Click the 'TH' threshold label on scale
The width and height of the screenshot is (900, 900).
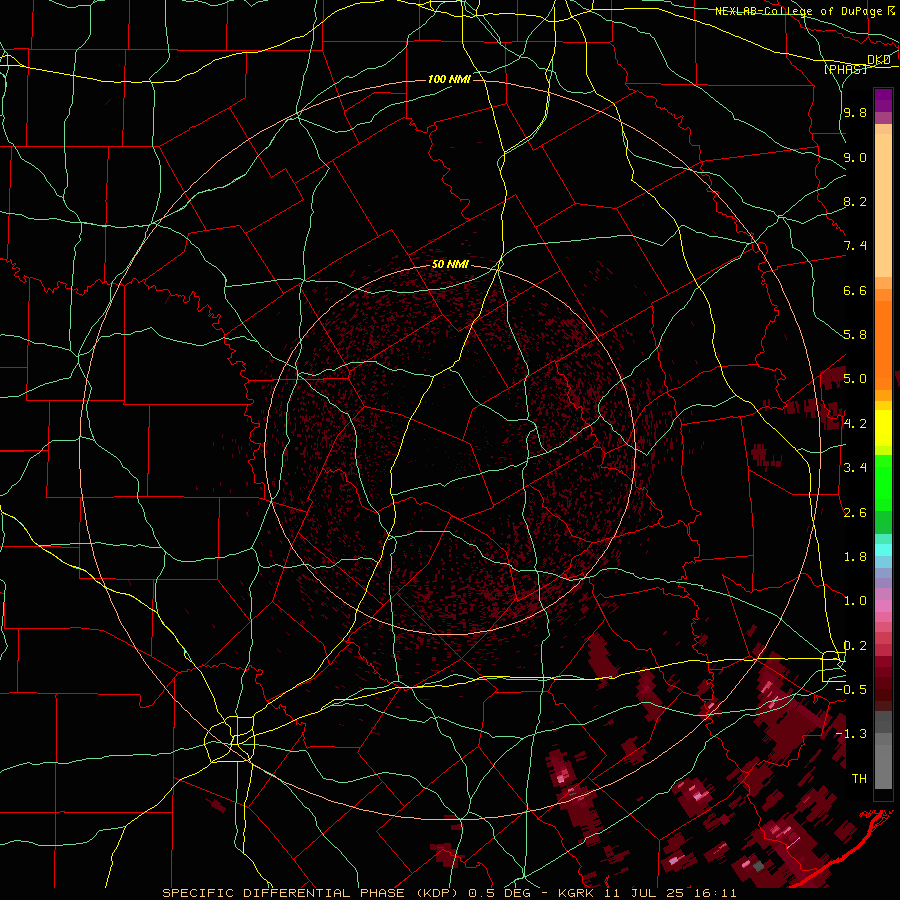click(x=859, y=779)
